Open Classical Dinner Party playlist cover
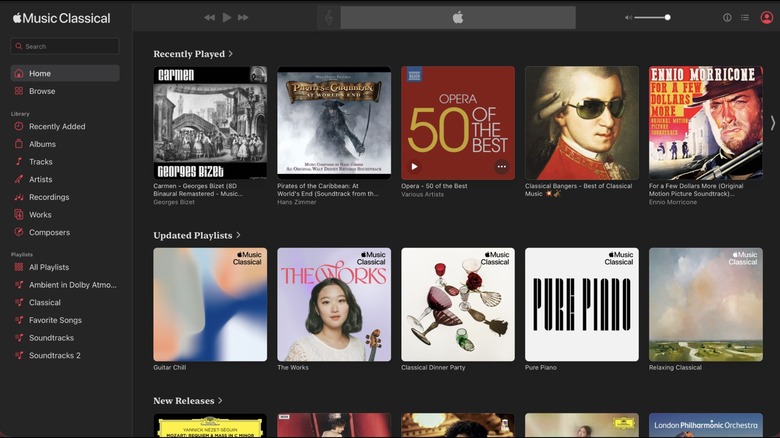The height and width of the screenshot is (438, 780). coord(458,305)
